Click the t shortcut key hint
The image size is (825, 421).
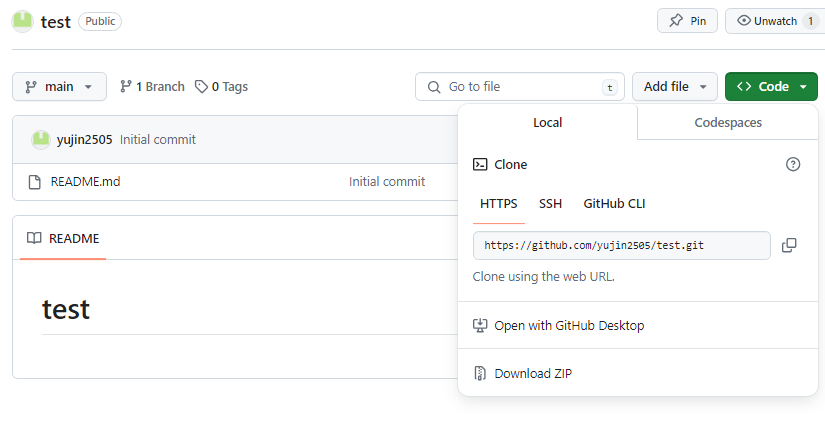(609, 87)
